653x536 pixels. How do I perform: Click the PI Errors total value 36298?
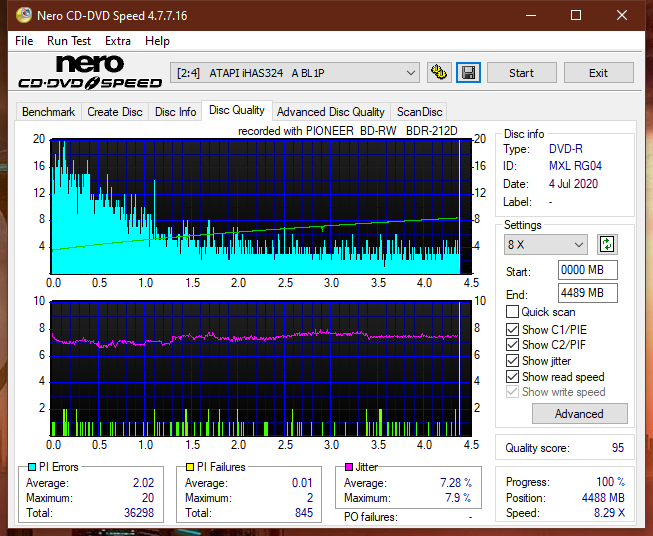click(x=139, y=513)
